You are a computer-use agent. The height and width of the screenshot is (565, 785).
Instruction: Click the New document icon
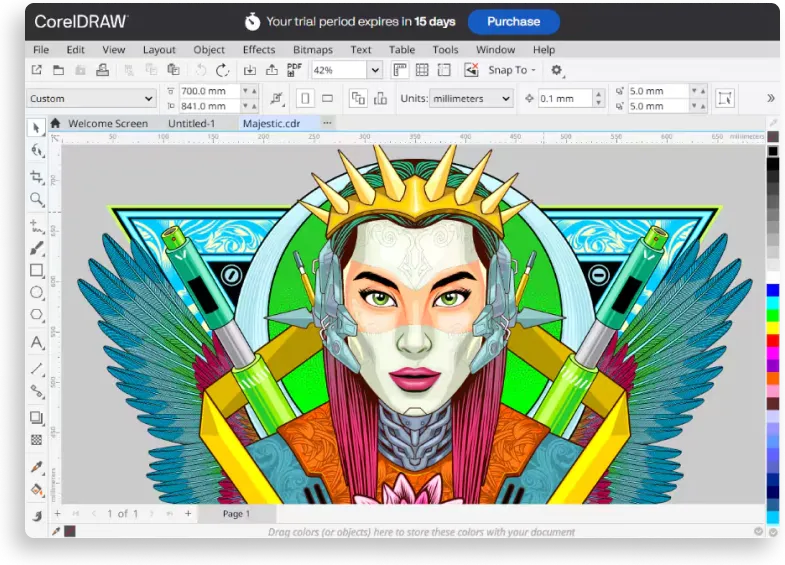click(x=37, y=70)
